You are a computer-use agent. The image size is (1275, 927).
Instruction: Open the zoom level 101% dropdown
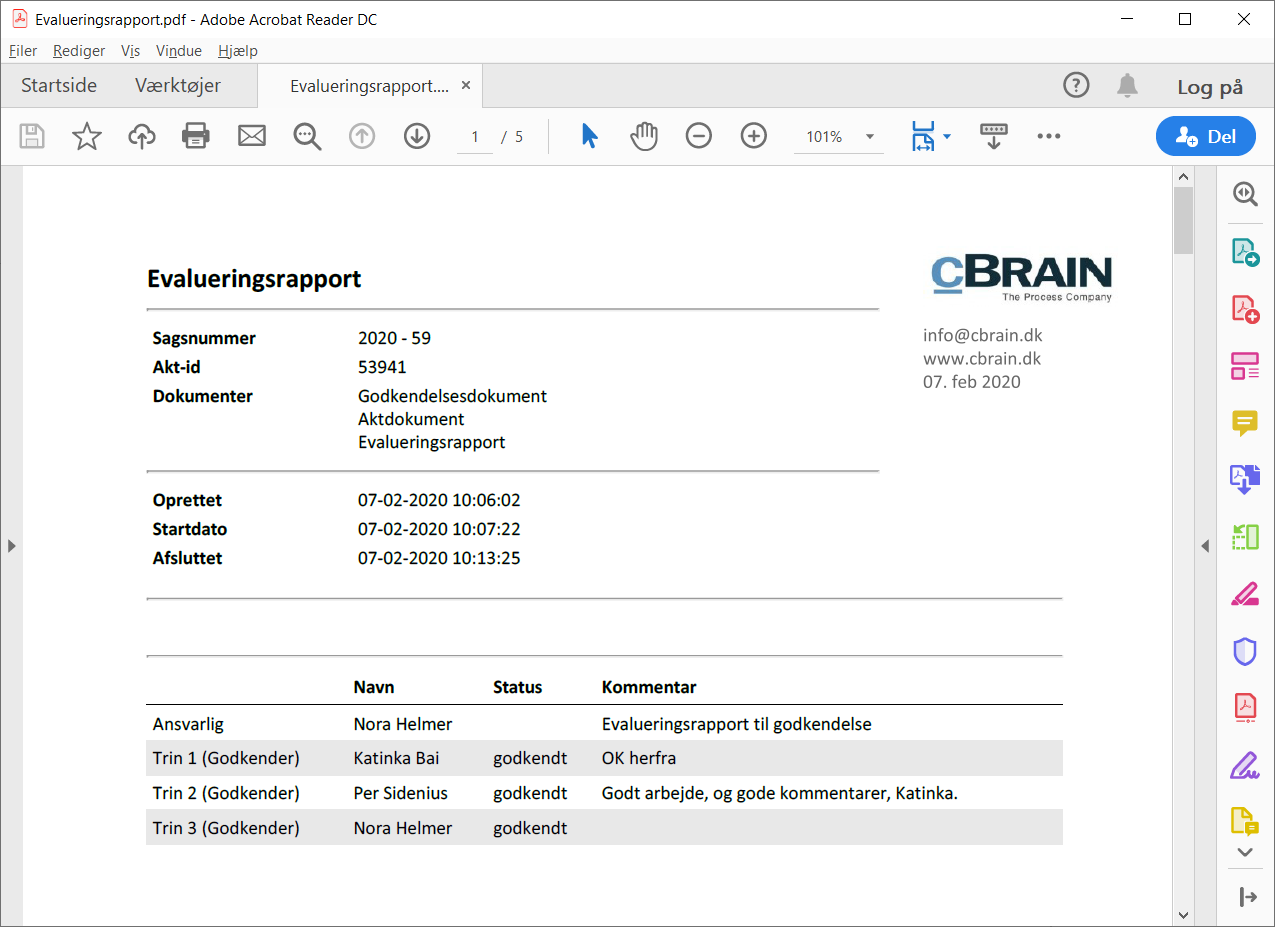[x=869, y=137]
